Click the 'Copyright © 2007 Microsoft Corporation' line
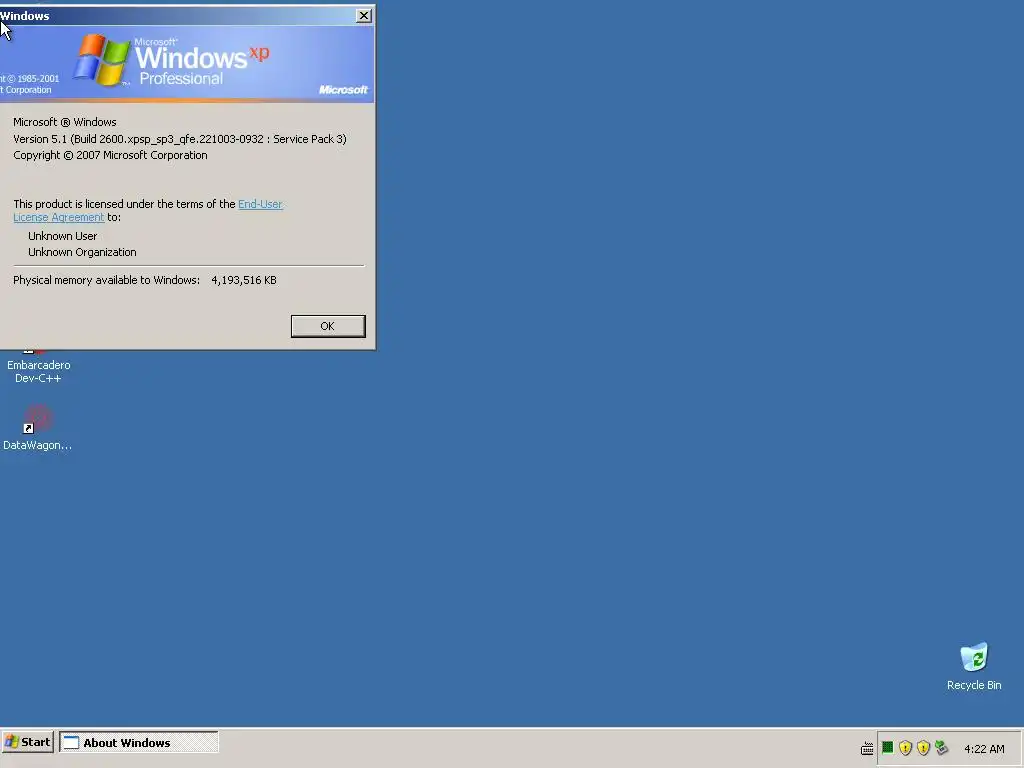1024x768 pixels. pyautogui.click(x=110, y=155)
